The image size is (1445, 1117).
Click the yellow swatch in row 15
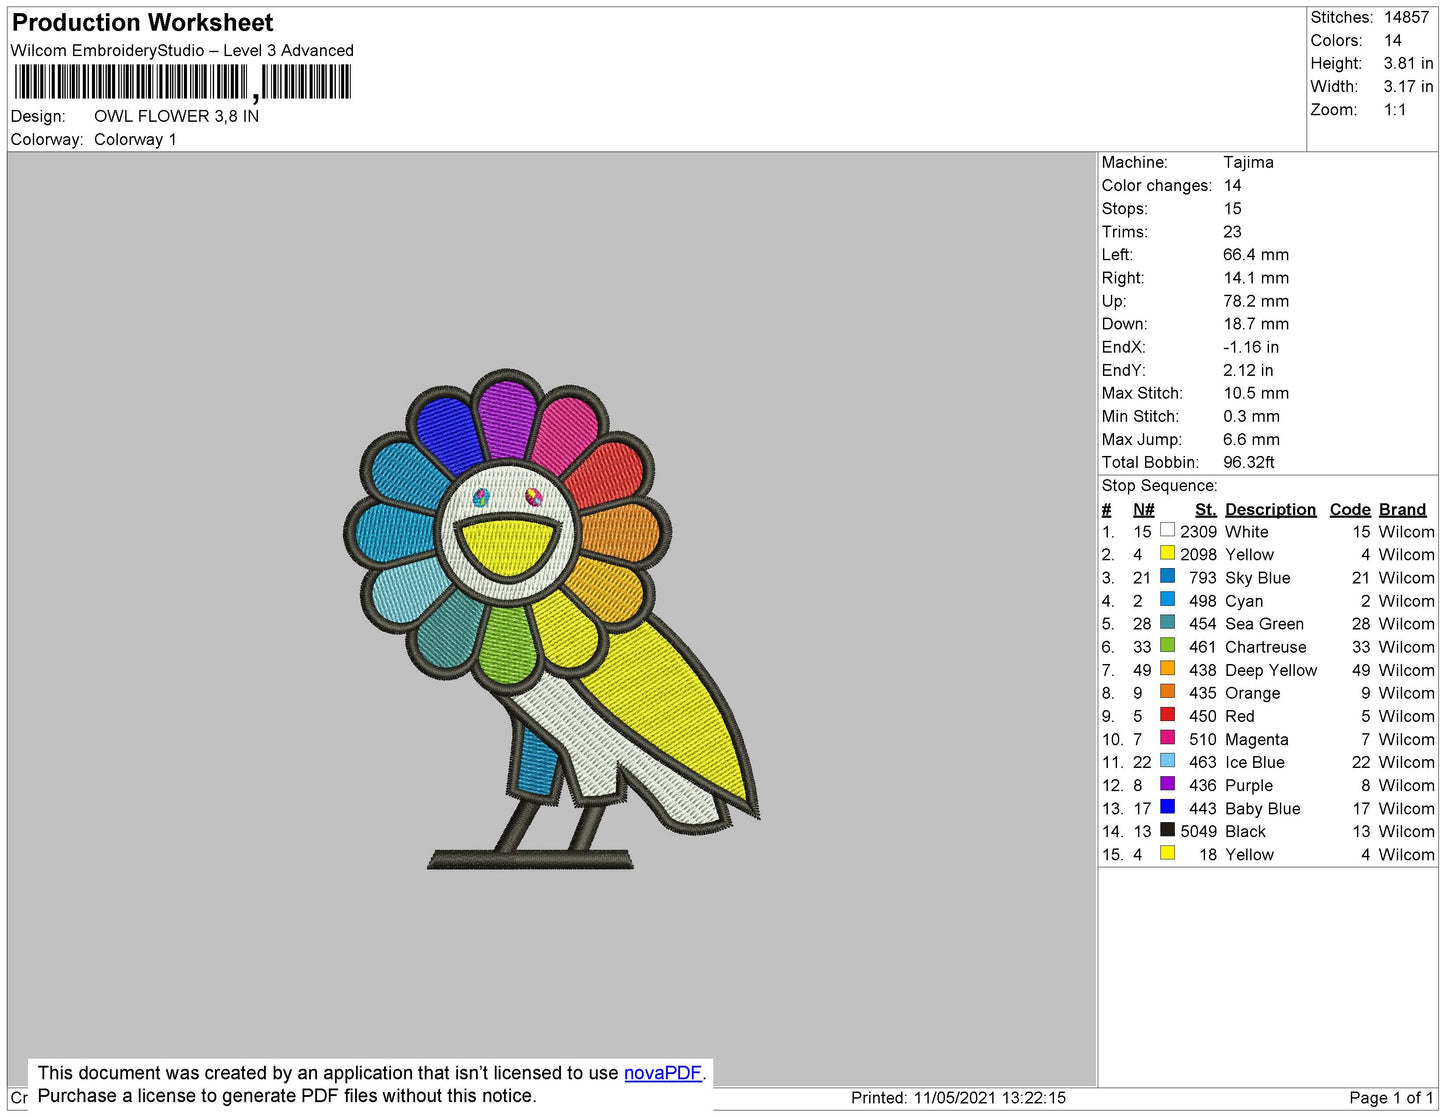pyautogui.click(x=1167, y=853)
